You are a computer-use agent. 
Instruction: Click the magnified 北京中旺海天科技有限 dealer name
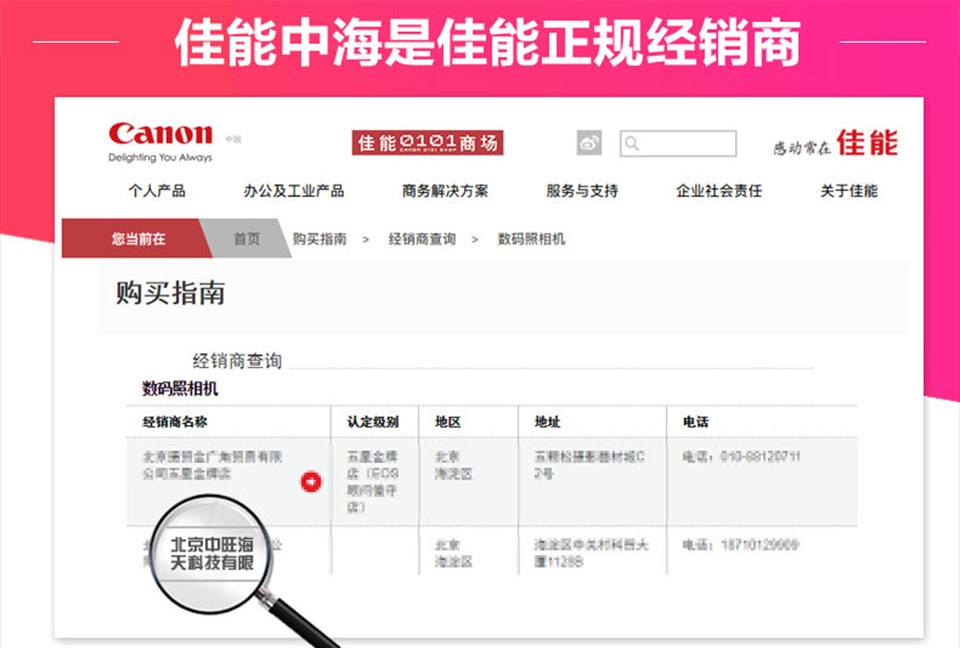click(x=212, y=553)
